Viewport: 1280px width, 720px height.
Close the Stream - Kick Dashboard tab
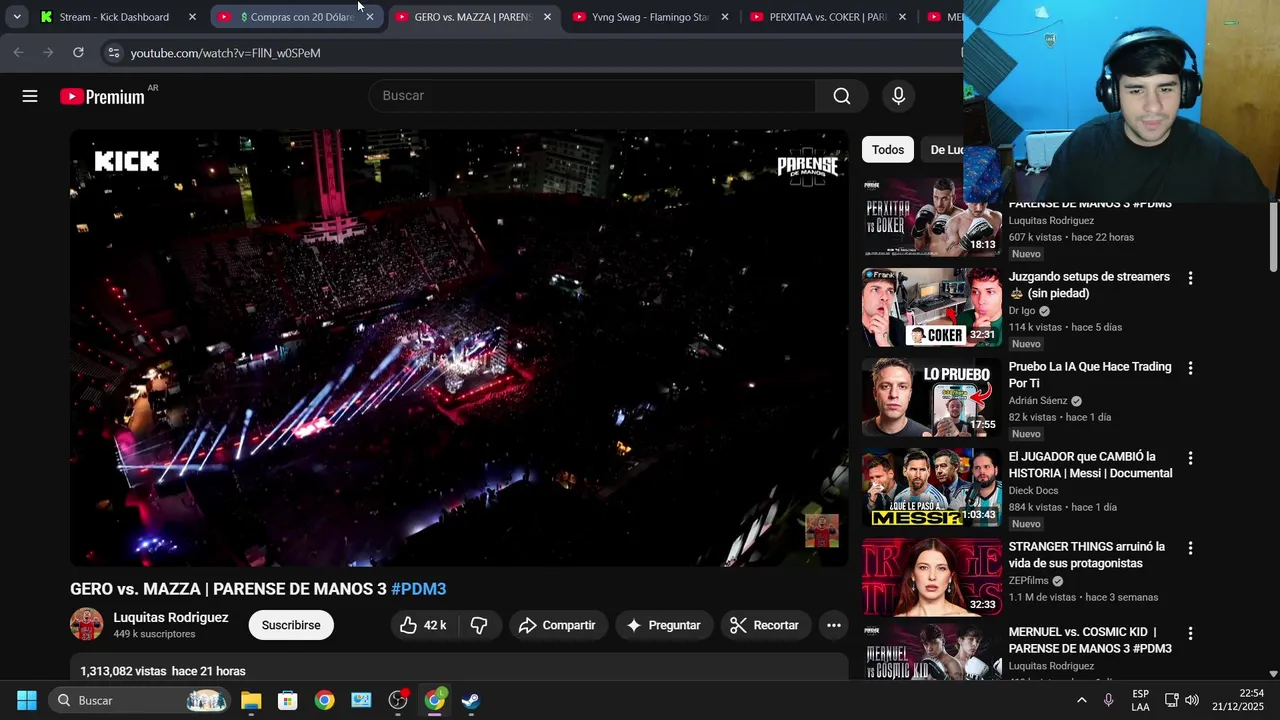tap(192, 17)
